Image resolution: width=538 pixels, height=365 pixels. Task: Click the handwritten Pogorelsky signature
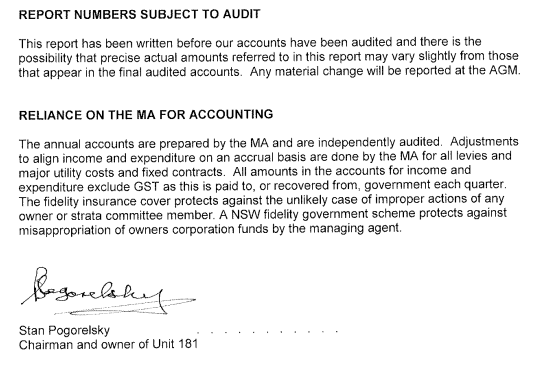[108, 291]
